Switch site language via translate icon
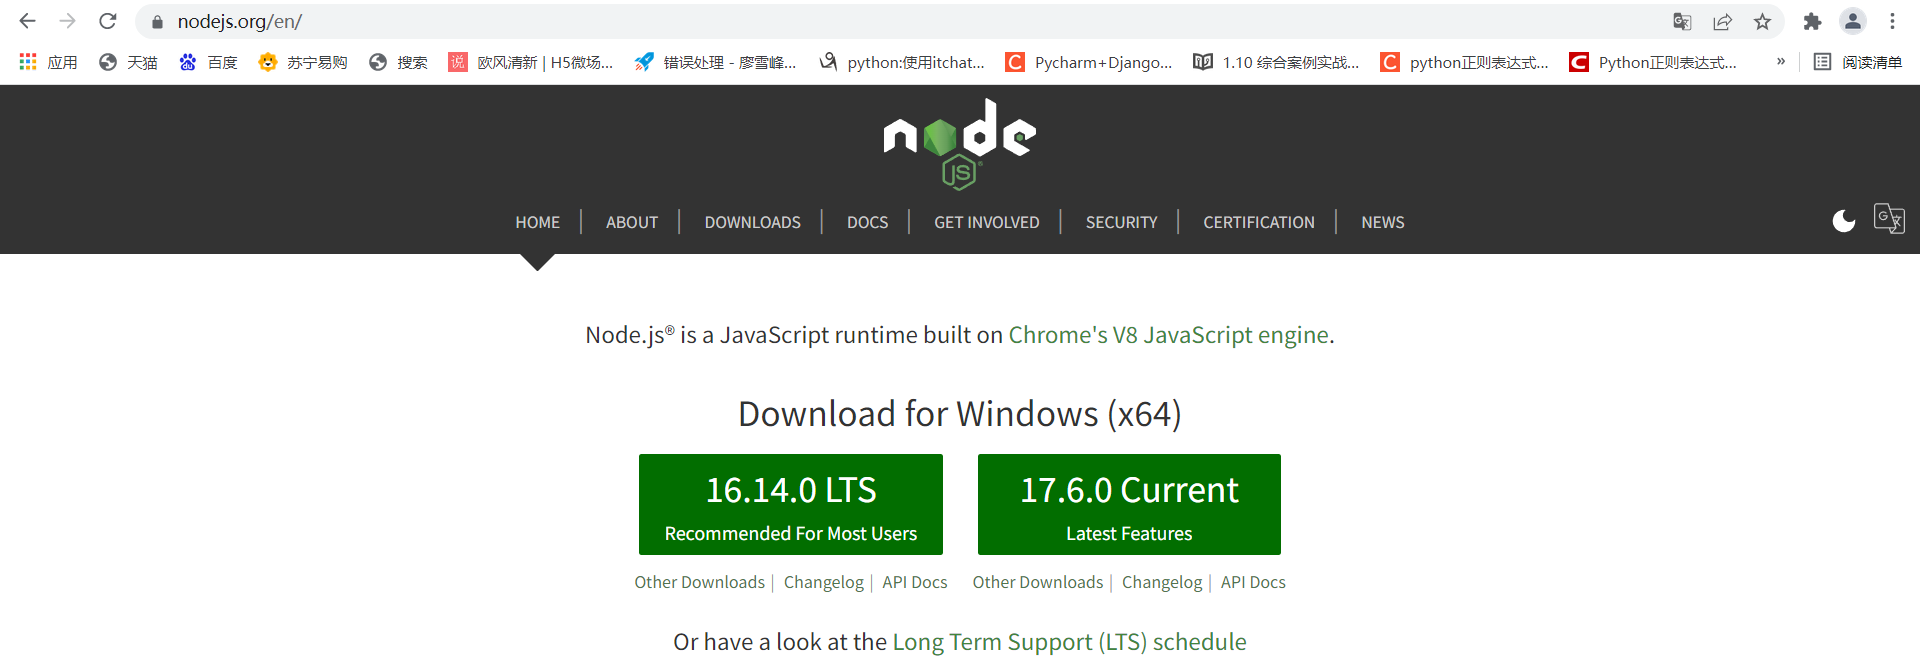Image resolution: width=1920 pixels, height=663 pixels. [x=1888, y=218]
